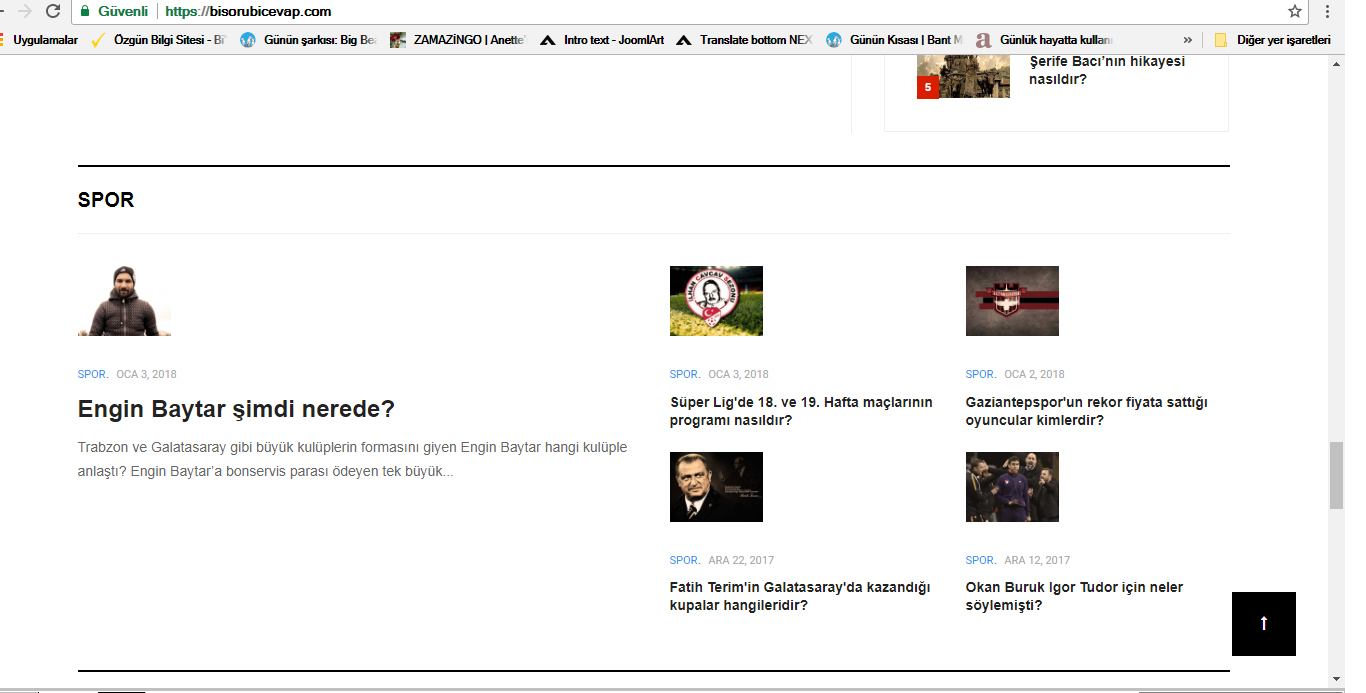Click the vertical page scrollbar thumb

pyautogui.click(x=1336, y=475)
